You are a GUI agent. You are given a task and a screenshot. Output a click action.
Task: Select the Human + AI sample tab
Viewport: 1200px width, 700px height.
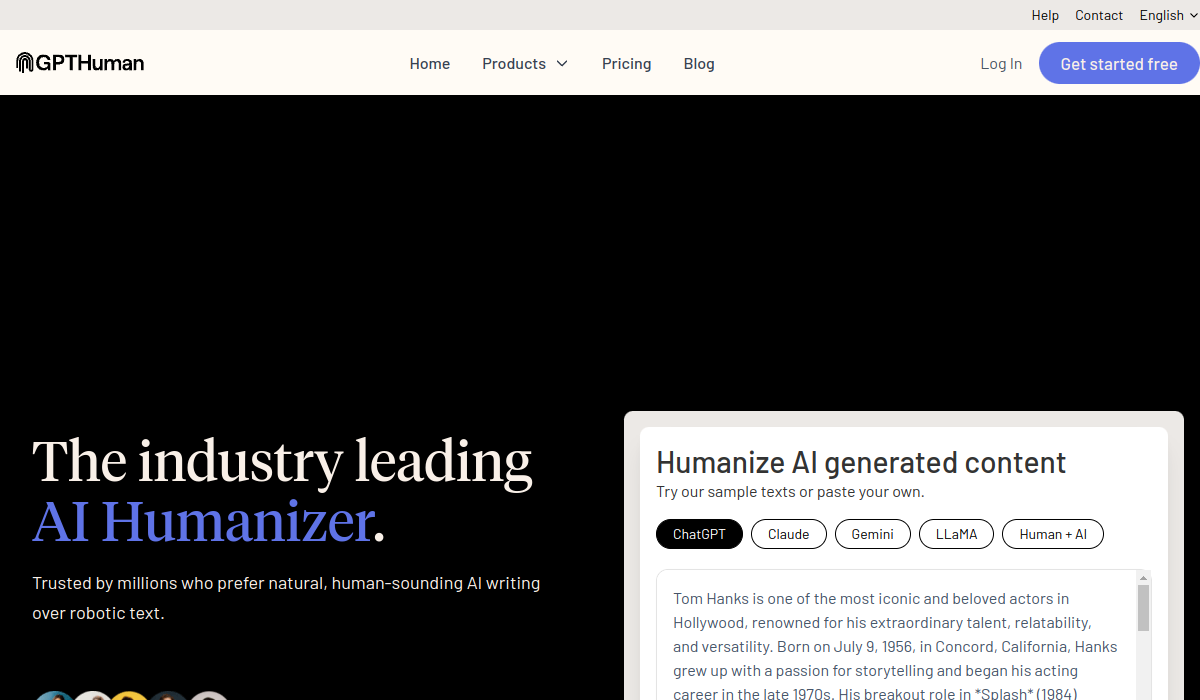point(1053,534)
